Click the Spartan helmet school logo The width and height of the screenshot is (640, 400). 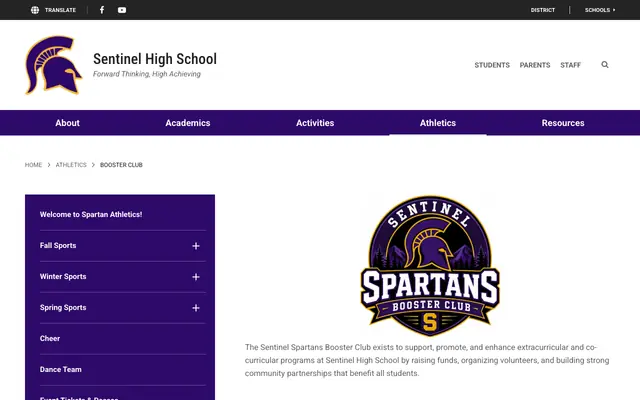[x=53, y=65]
